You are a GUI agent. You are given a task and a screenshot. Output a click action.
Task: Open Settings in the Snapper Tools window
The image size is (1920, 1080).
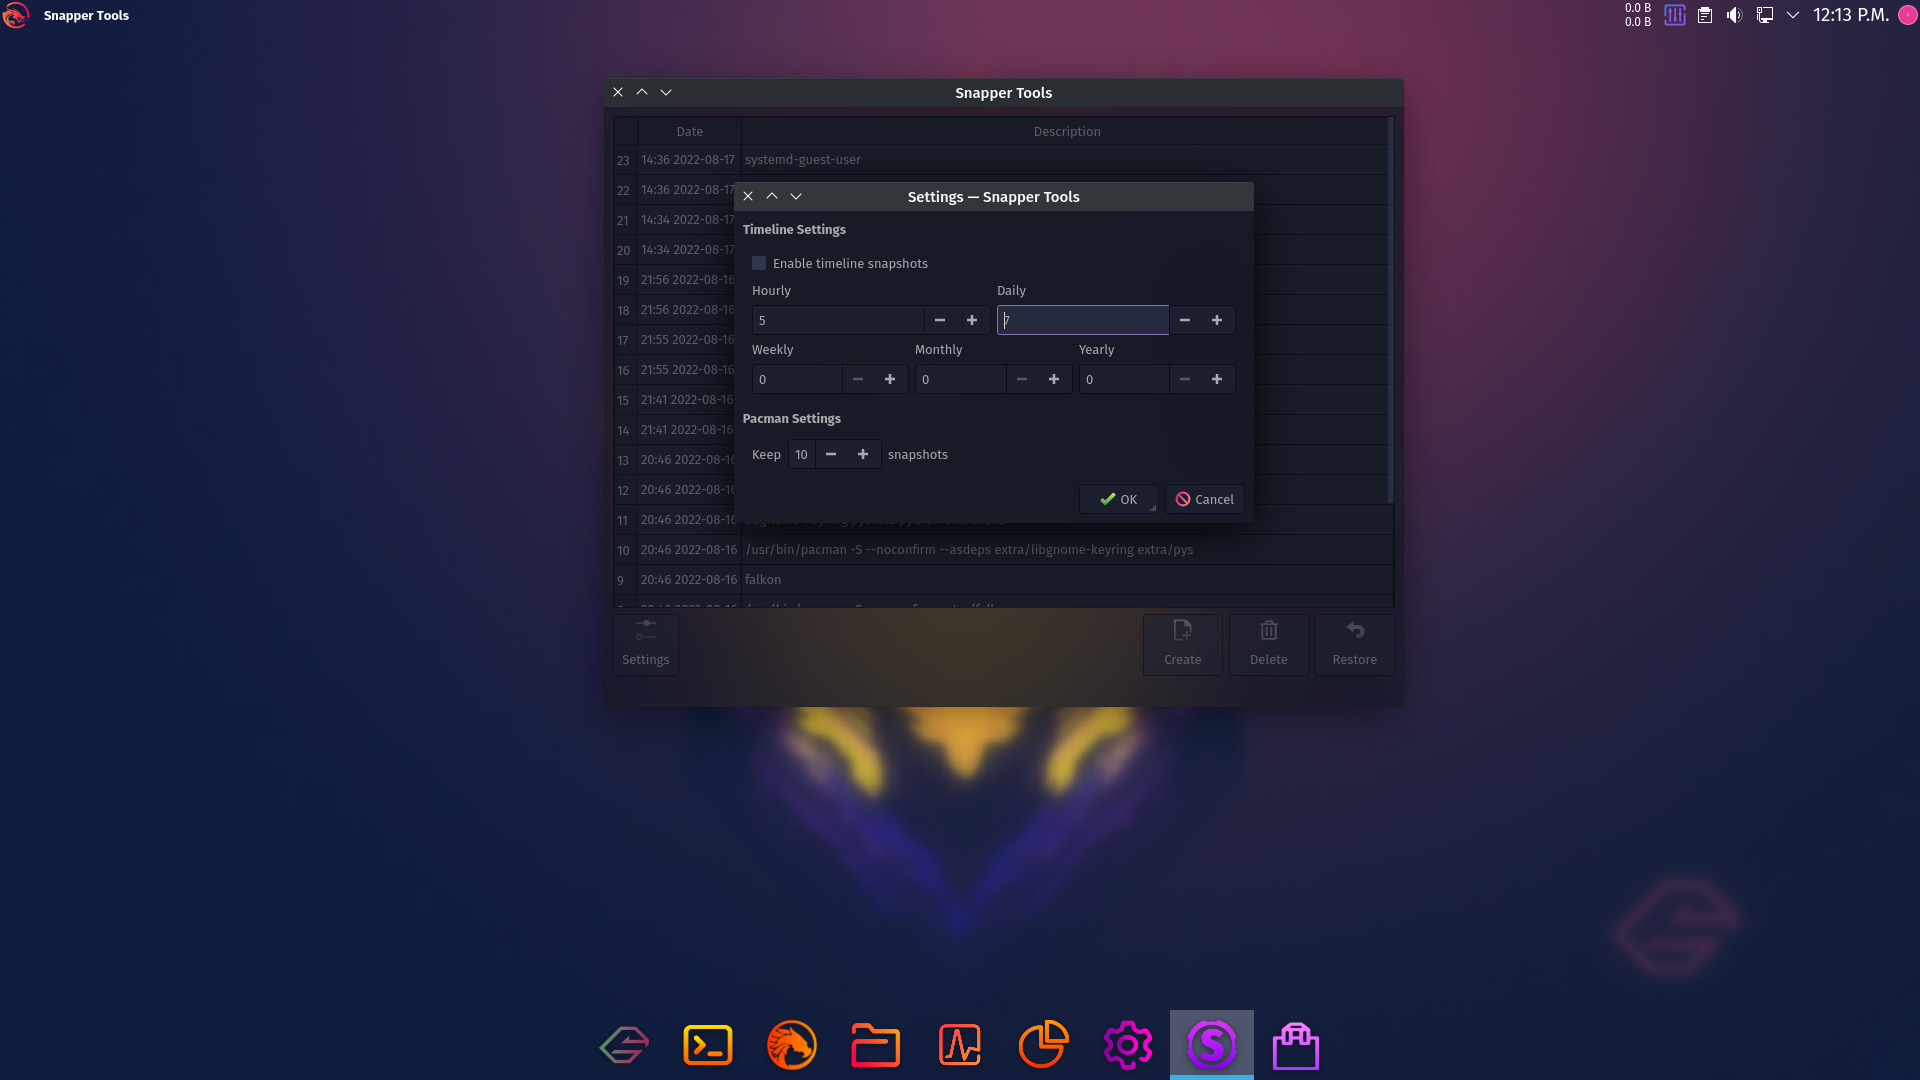[x=646, y=644]
